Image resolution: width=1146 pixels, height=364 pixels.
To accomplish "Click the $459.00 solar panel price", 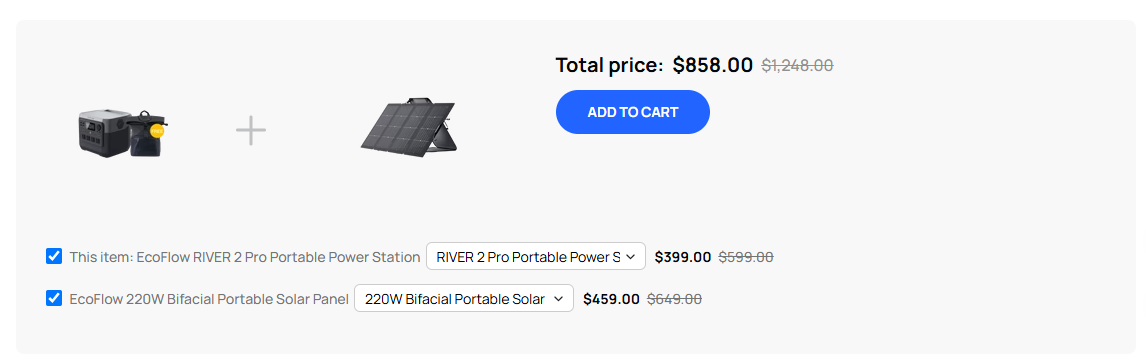I will coord(612,299).
